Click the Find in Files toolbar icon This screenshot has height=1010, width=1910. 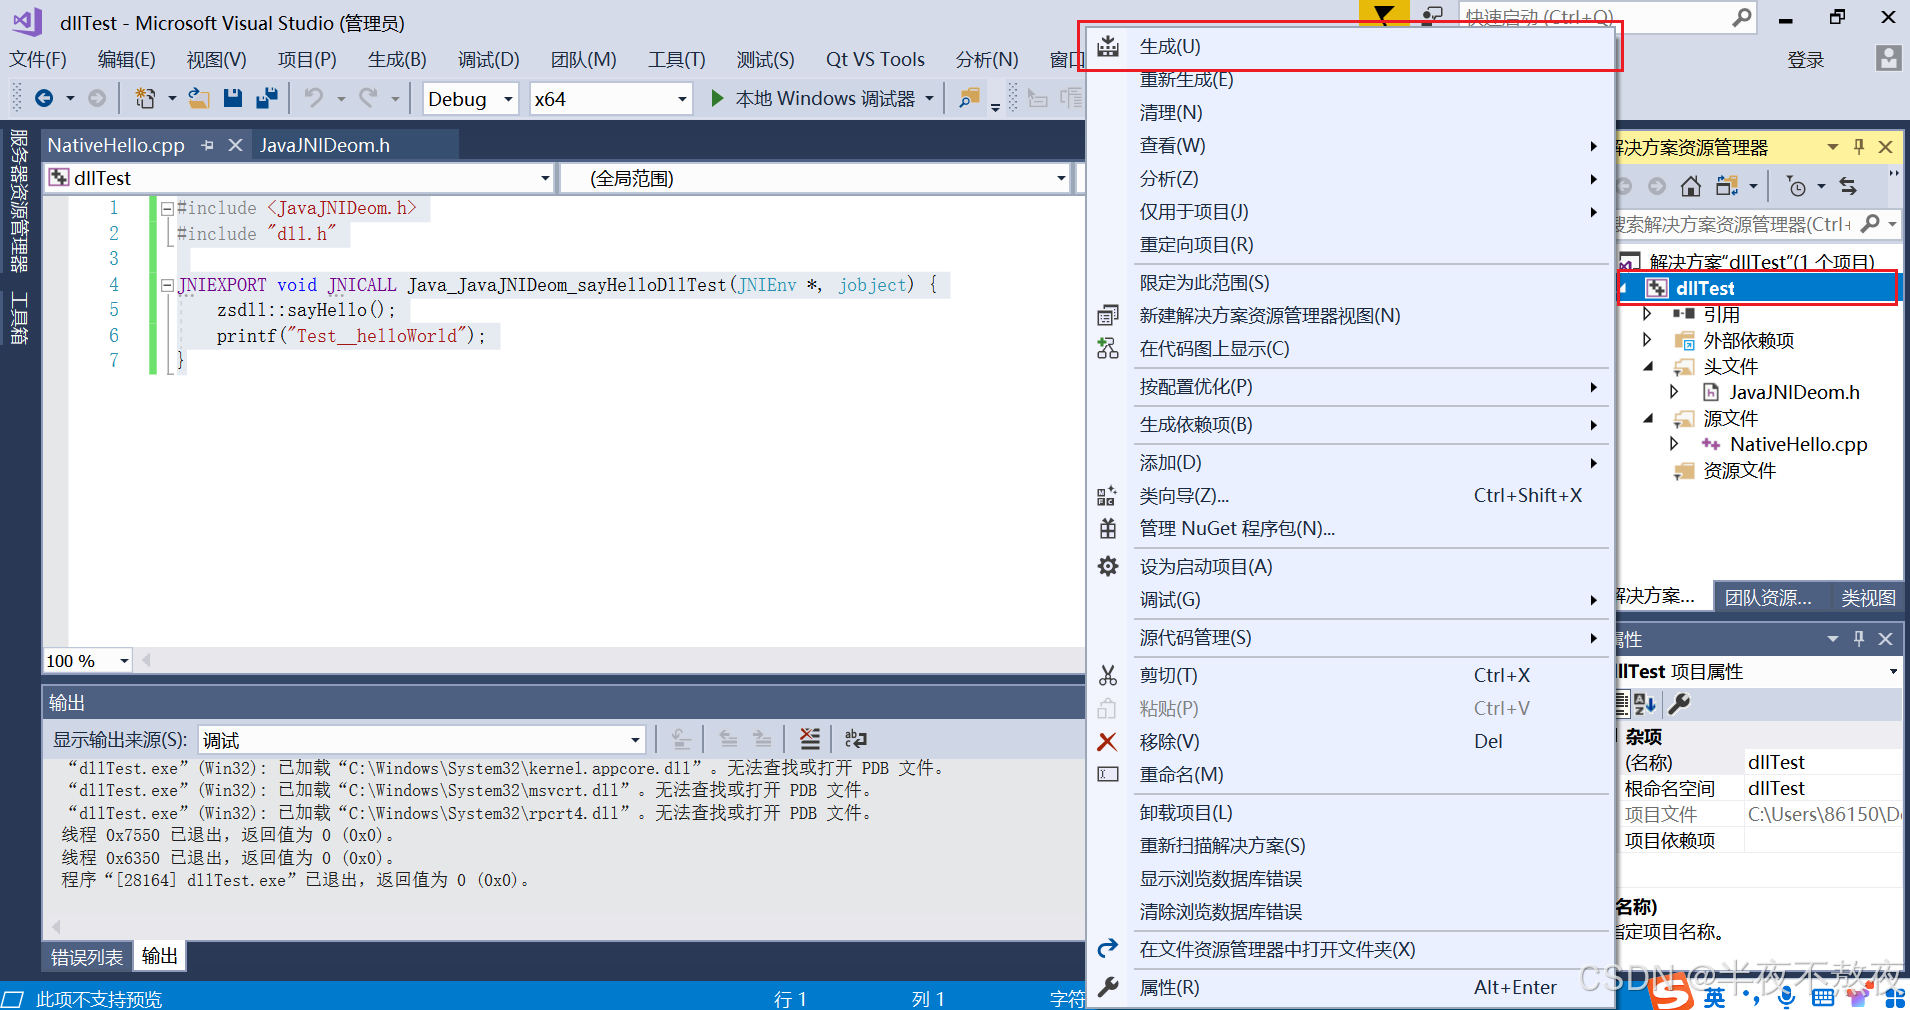click(x=969, y=98)
